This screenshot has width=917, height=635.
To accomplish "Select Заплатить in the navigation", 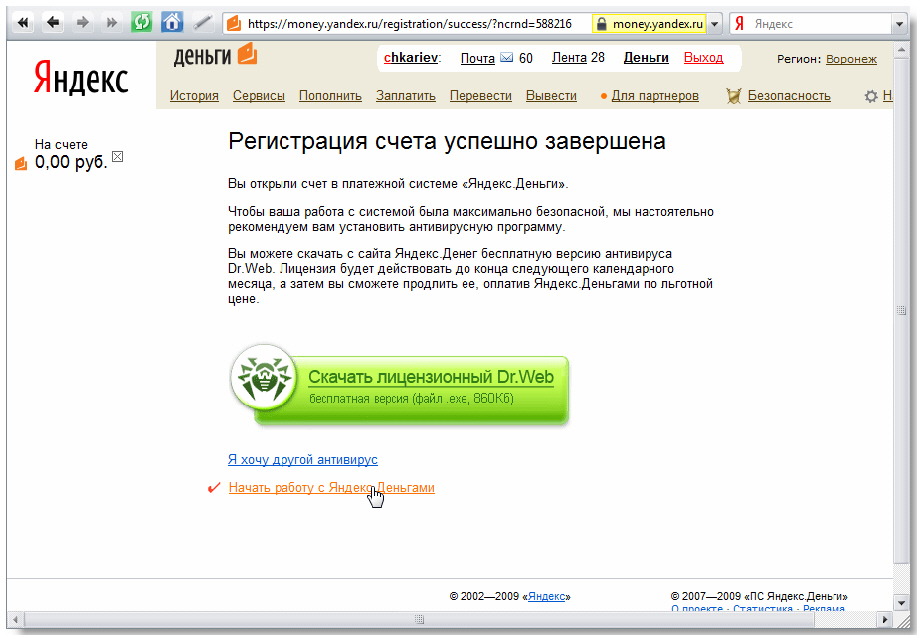I will click(406, 96).
